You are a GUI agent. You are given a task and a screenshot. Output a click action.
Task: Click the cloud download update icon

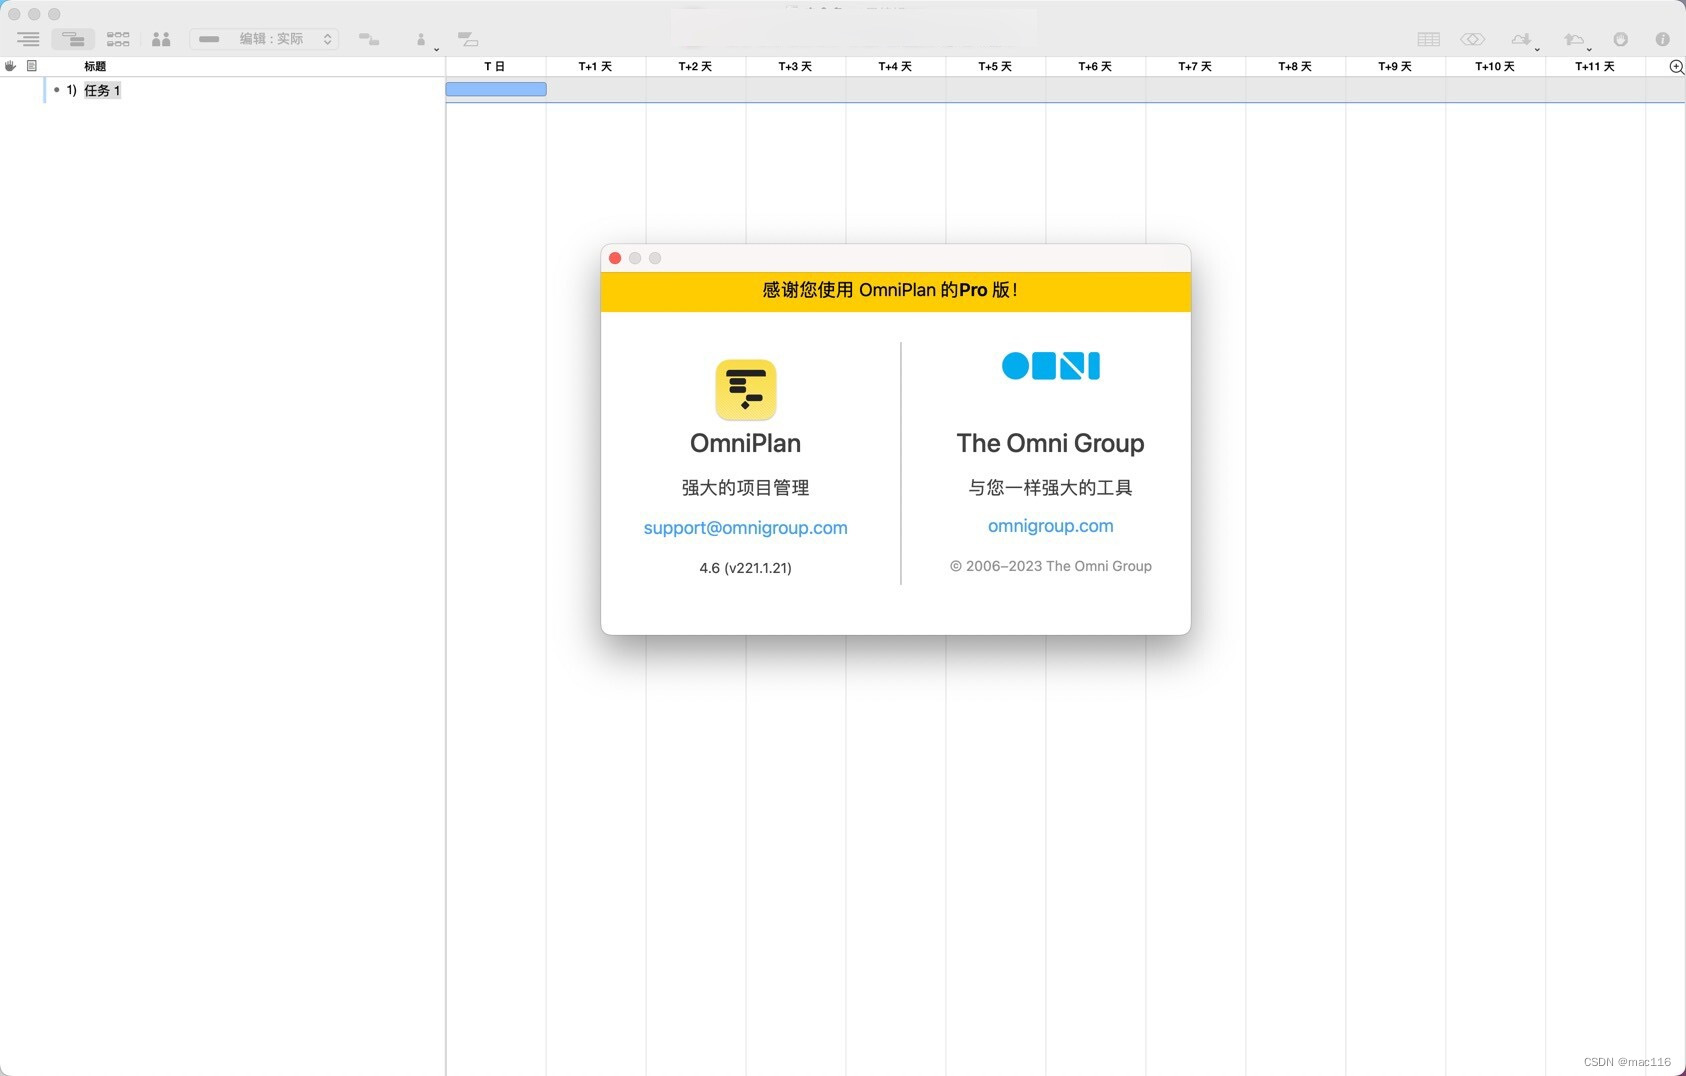click(x=1521, y=39)
